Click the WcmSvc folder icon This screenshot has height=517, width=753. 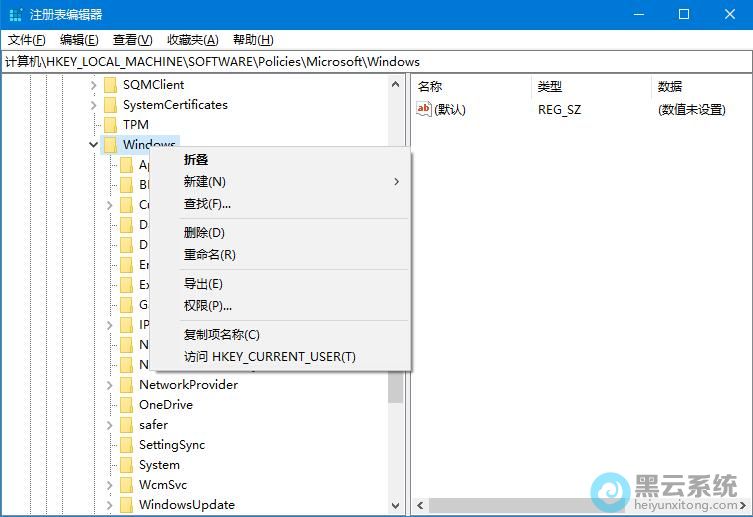click(x=126, y=485)
